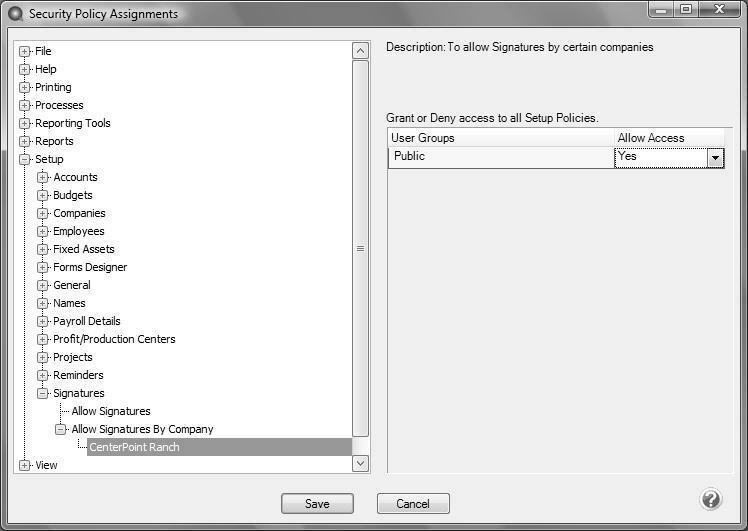Collapse the Setup tree node
This screenshot has width=748, height=531.
click(25, 159)
